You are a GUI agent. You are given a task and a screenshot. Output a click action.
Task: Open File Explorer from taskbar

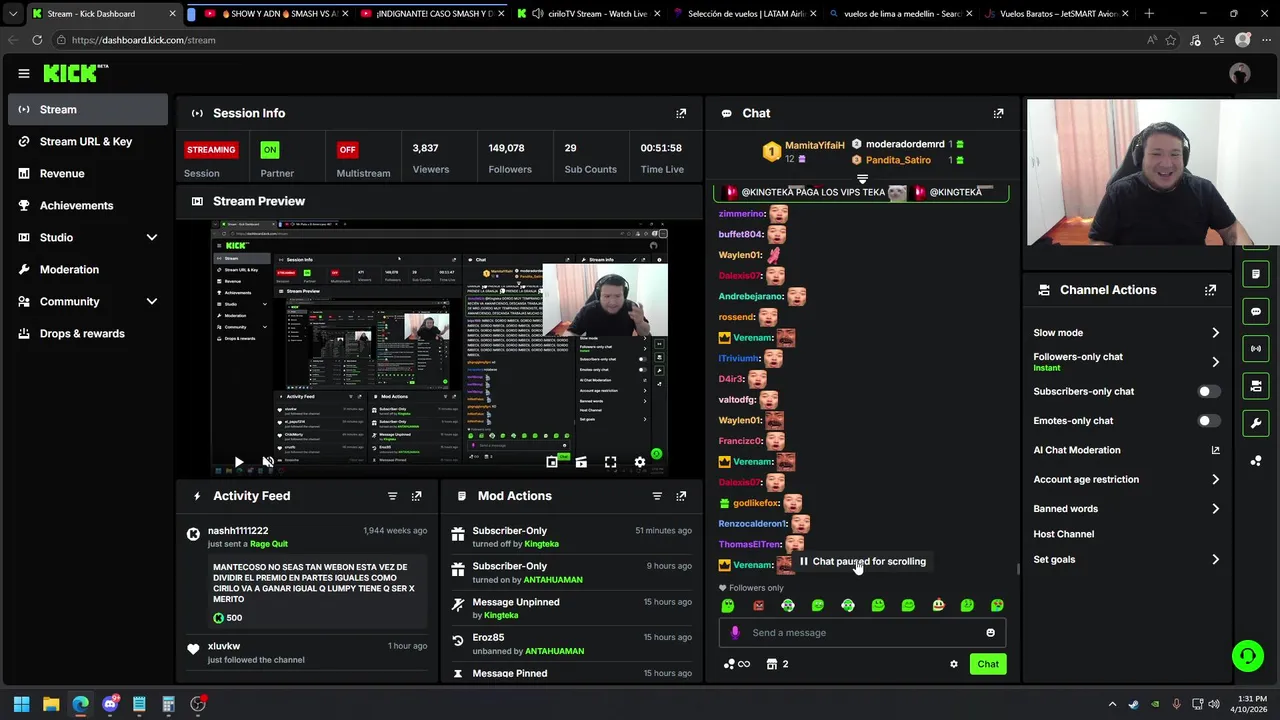coord(51,704)
